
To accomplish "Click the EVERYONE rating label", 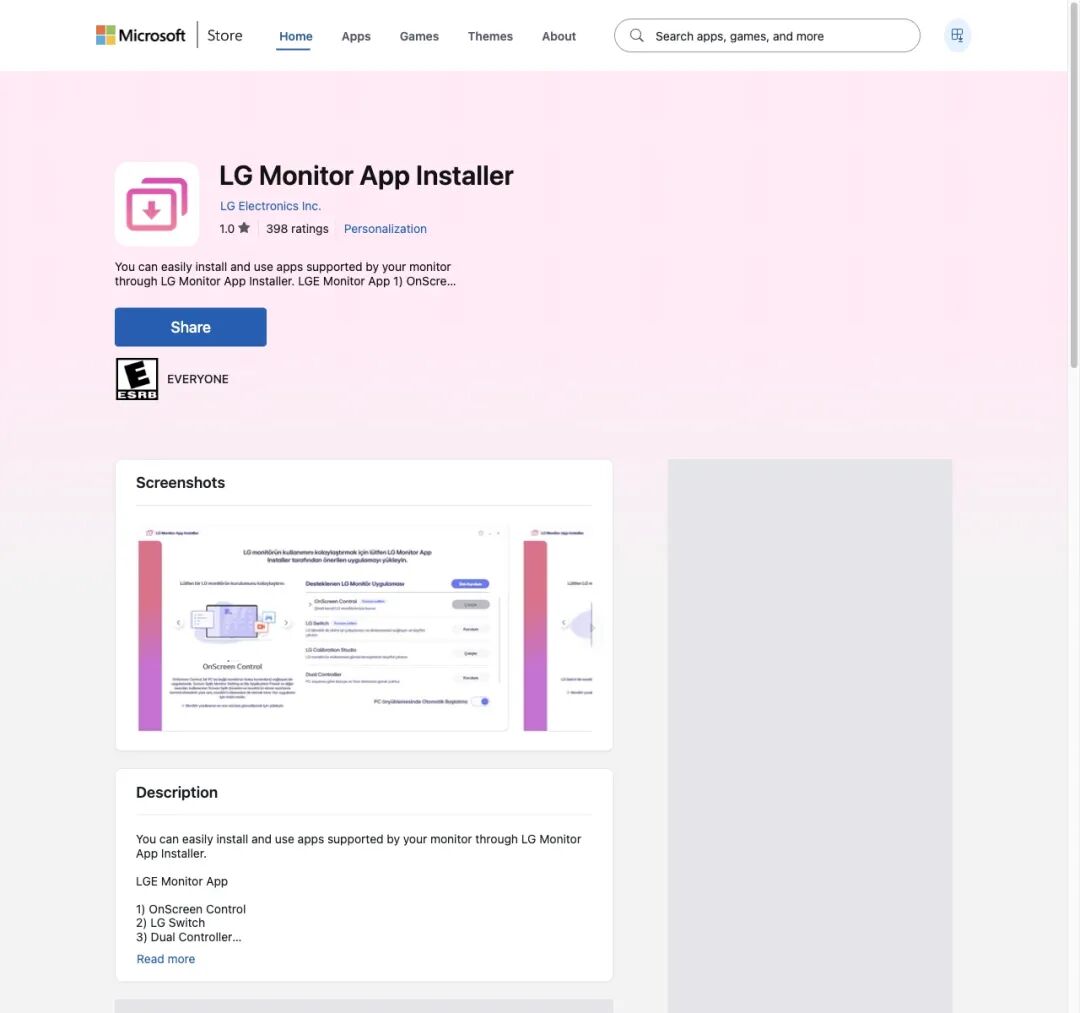I will coord(198,379).
